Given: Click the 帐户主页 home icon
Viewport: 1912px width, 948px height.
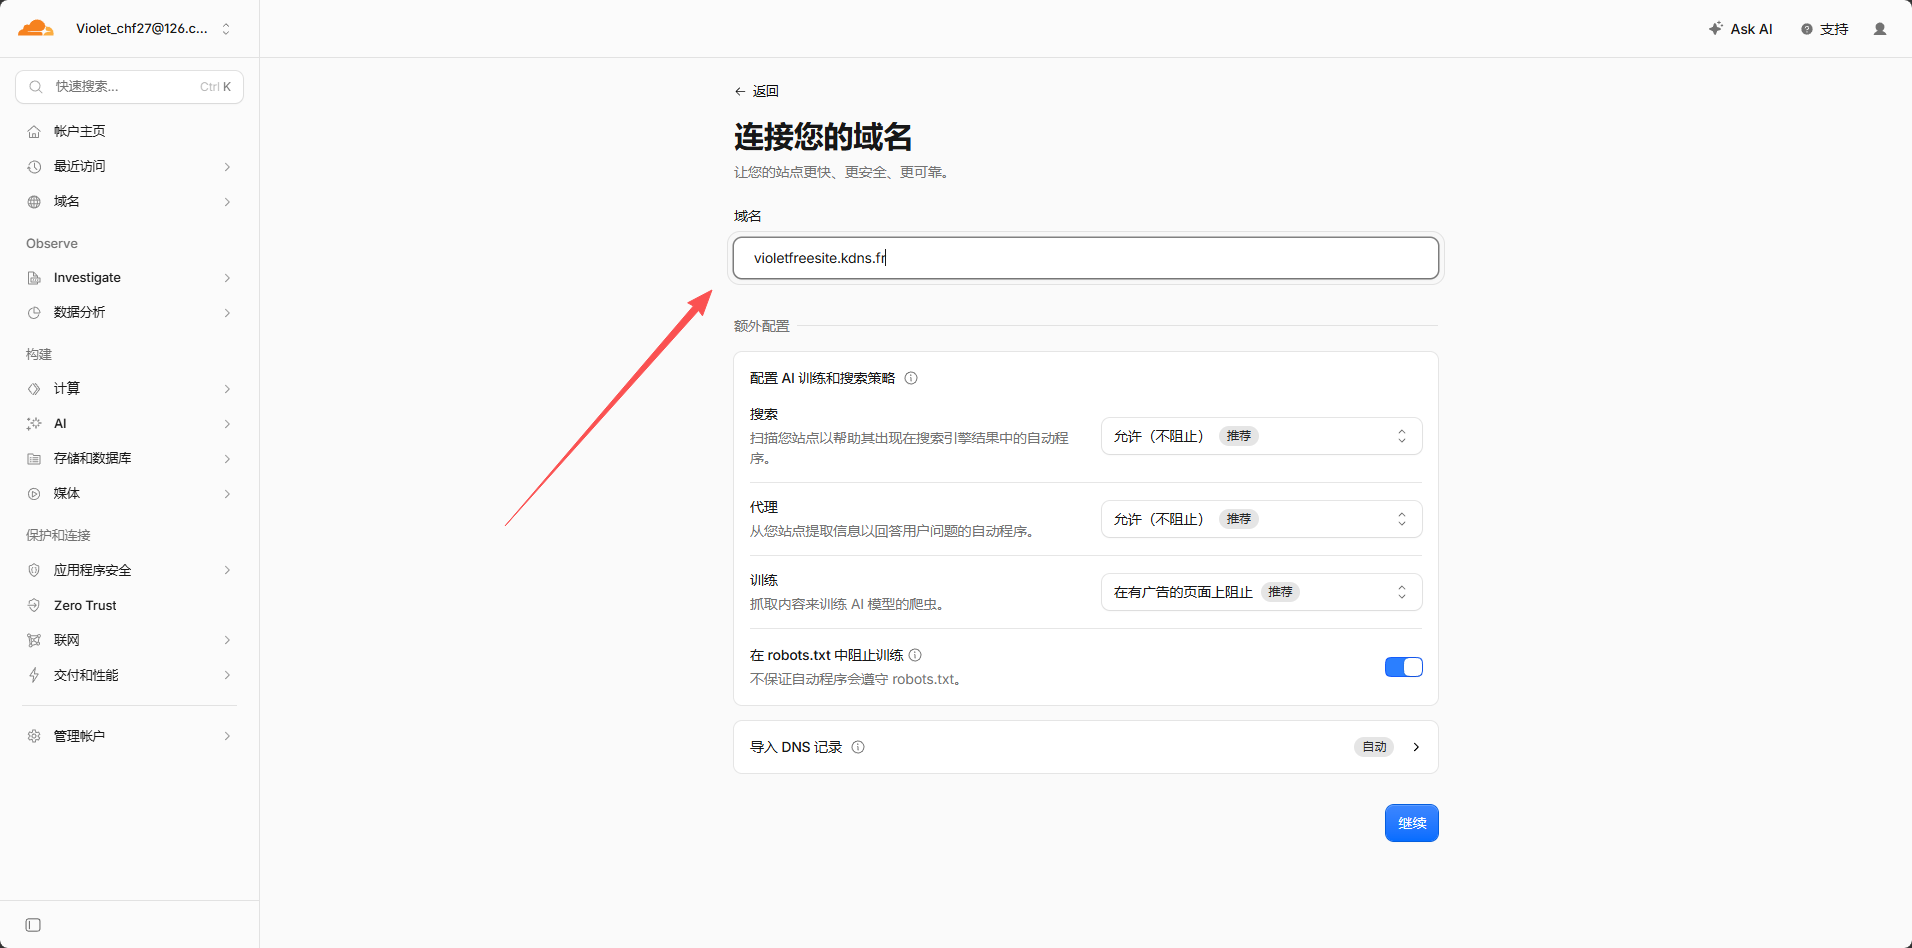Looking at the screenshot, I should [x=34, y=132].
